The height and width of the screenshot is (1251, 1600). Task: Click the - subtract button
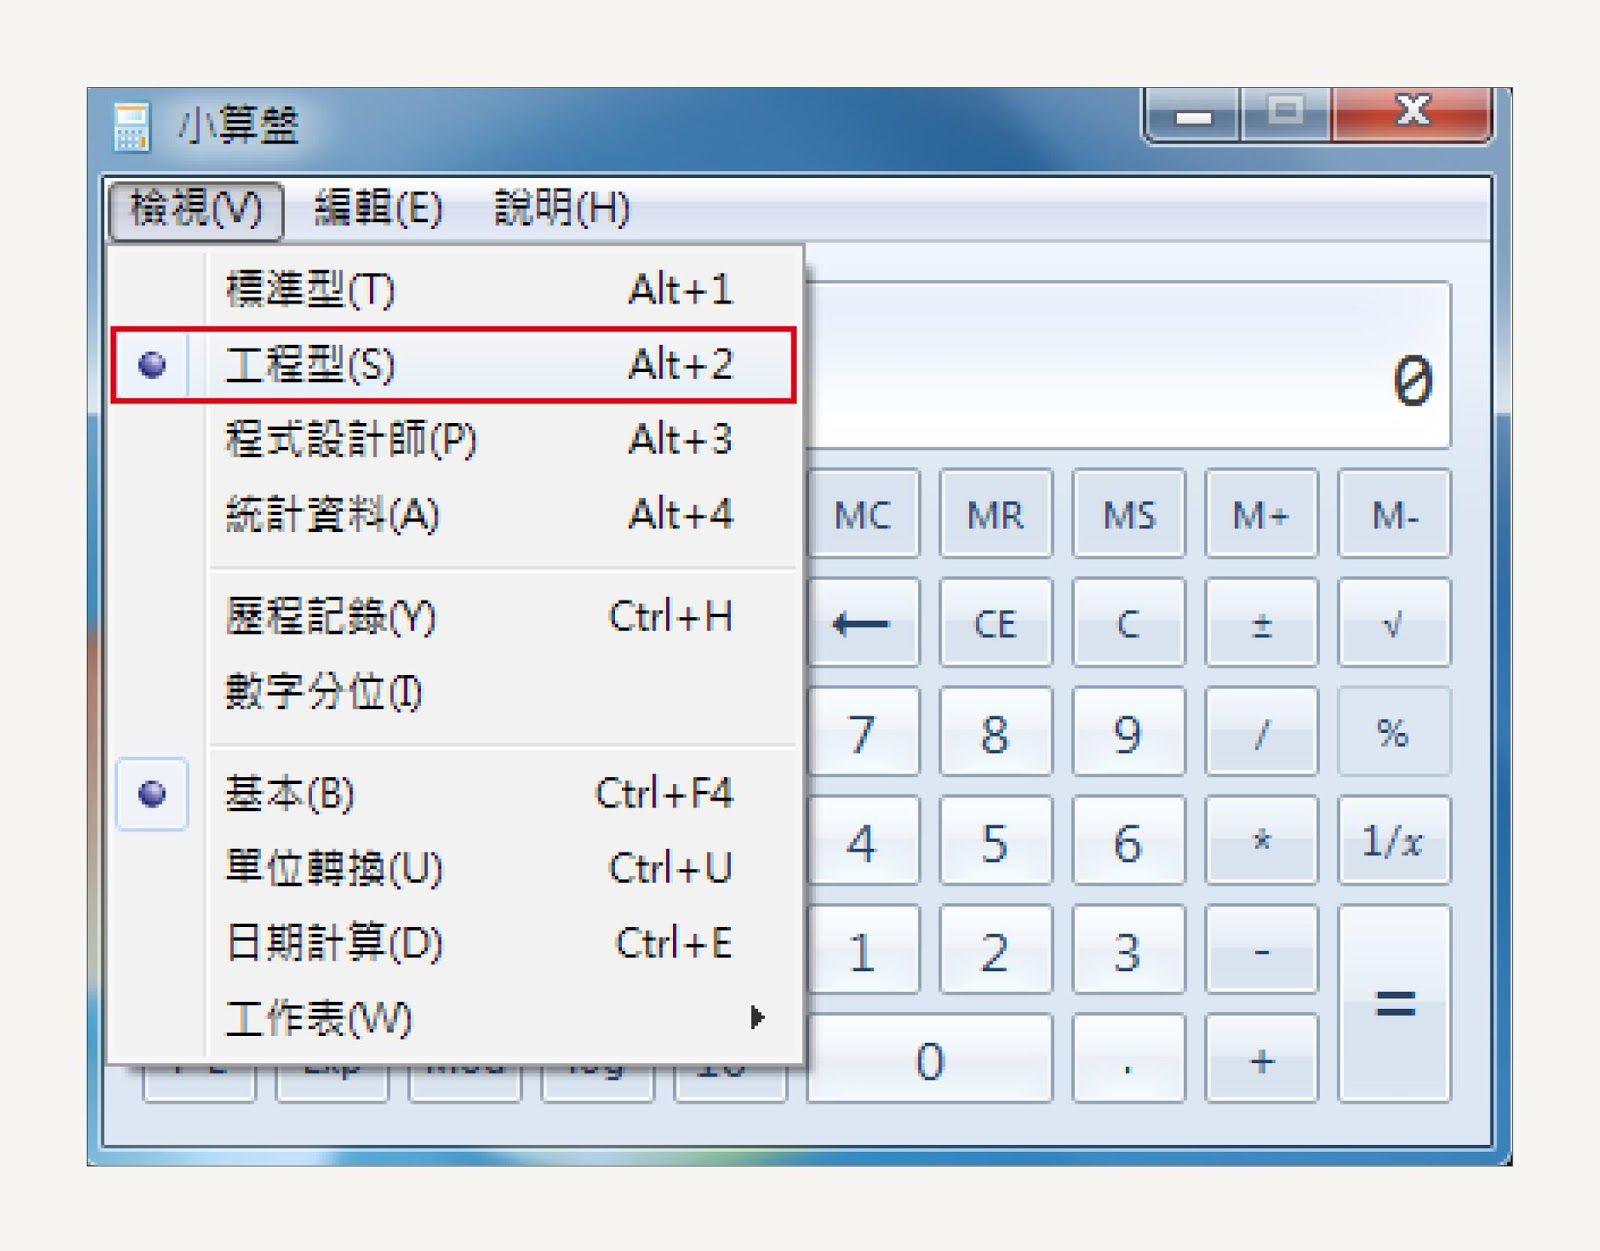click(1261, 950)
